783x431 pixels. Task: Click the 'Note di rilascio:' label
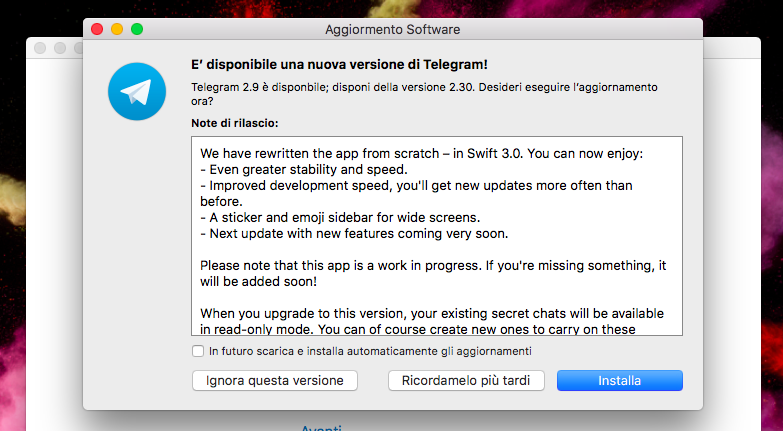coord(235,123)
